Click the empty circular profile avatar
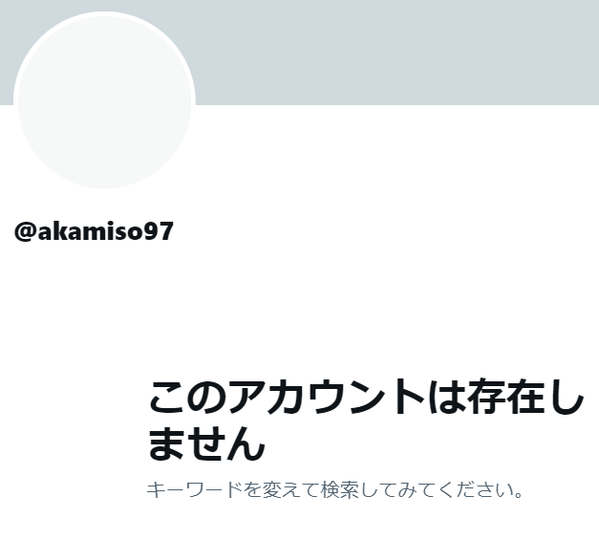The width and height of the screenshot is (599, 540). [104, 100]
